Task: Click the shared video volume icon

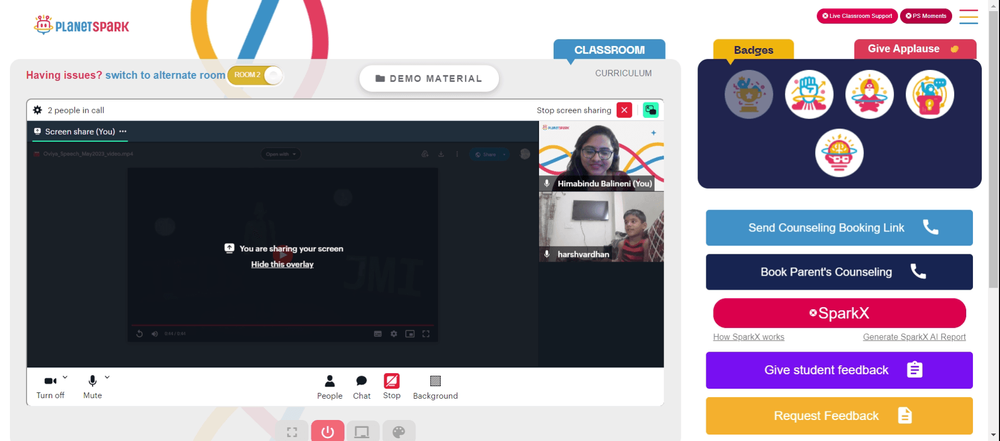Action: point(154,334)
